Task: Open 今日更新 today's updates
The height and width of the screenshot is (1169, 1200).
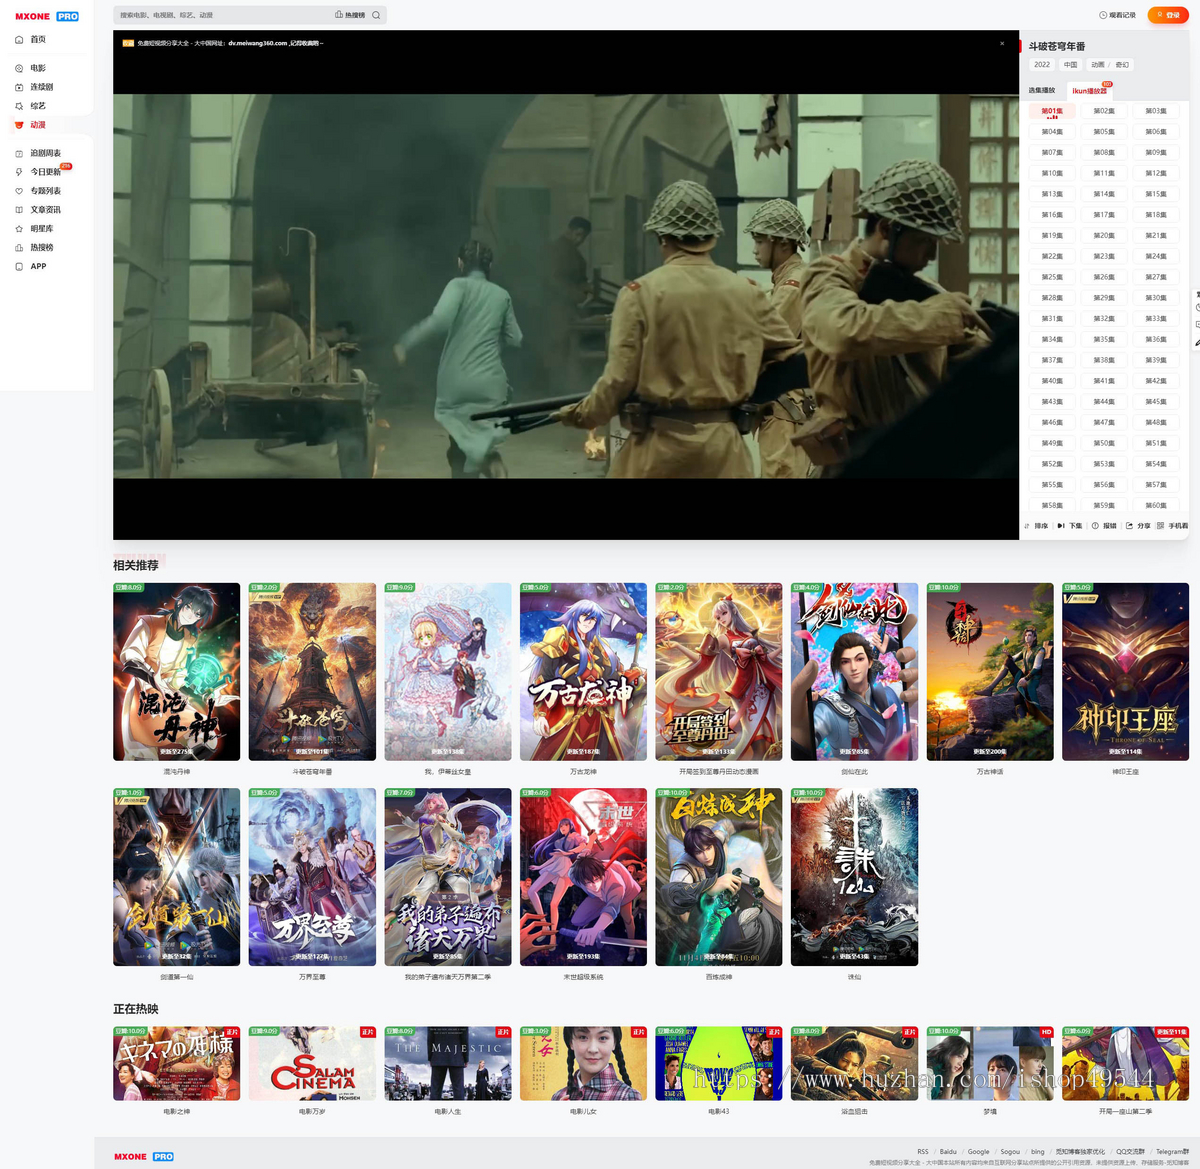Action: click(38, 172)
